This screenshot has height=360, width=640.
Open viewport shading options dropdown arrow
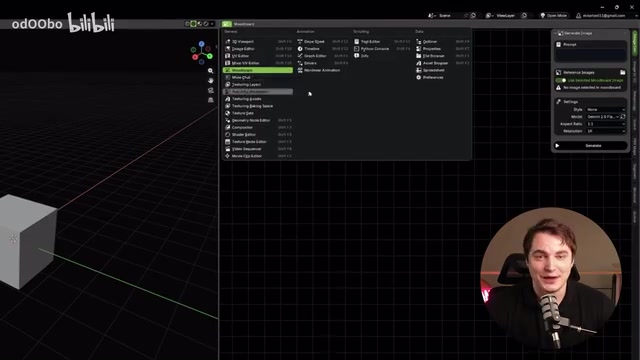pos(212,24)
